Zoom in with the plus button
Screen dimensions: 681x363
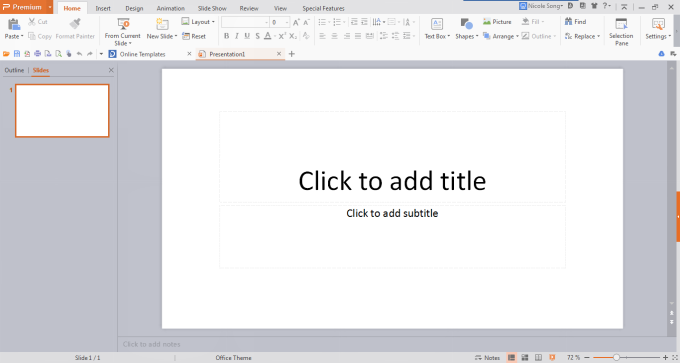tap(665, 358)
